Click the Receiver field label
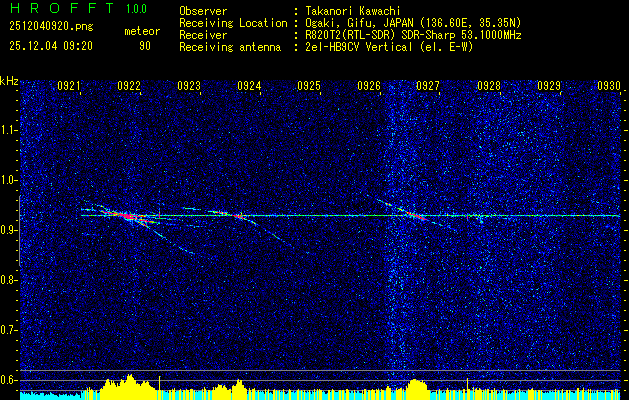The width and height of the screenshot is (629, 400). click(x=203, y=35)
